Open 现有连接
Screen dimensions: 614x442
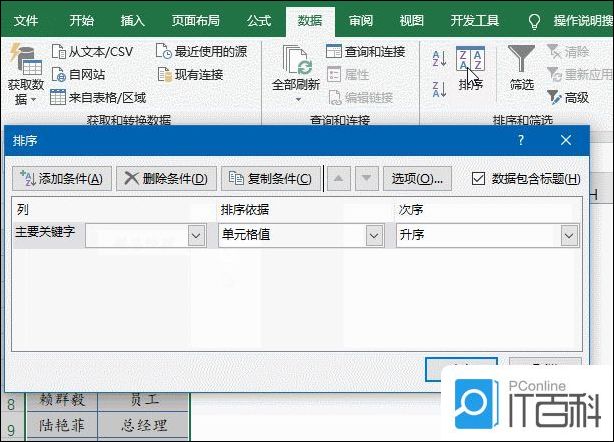coord(190,74)
